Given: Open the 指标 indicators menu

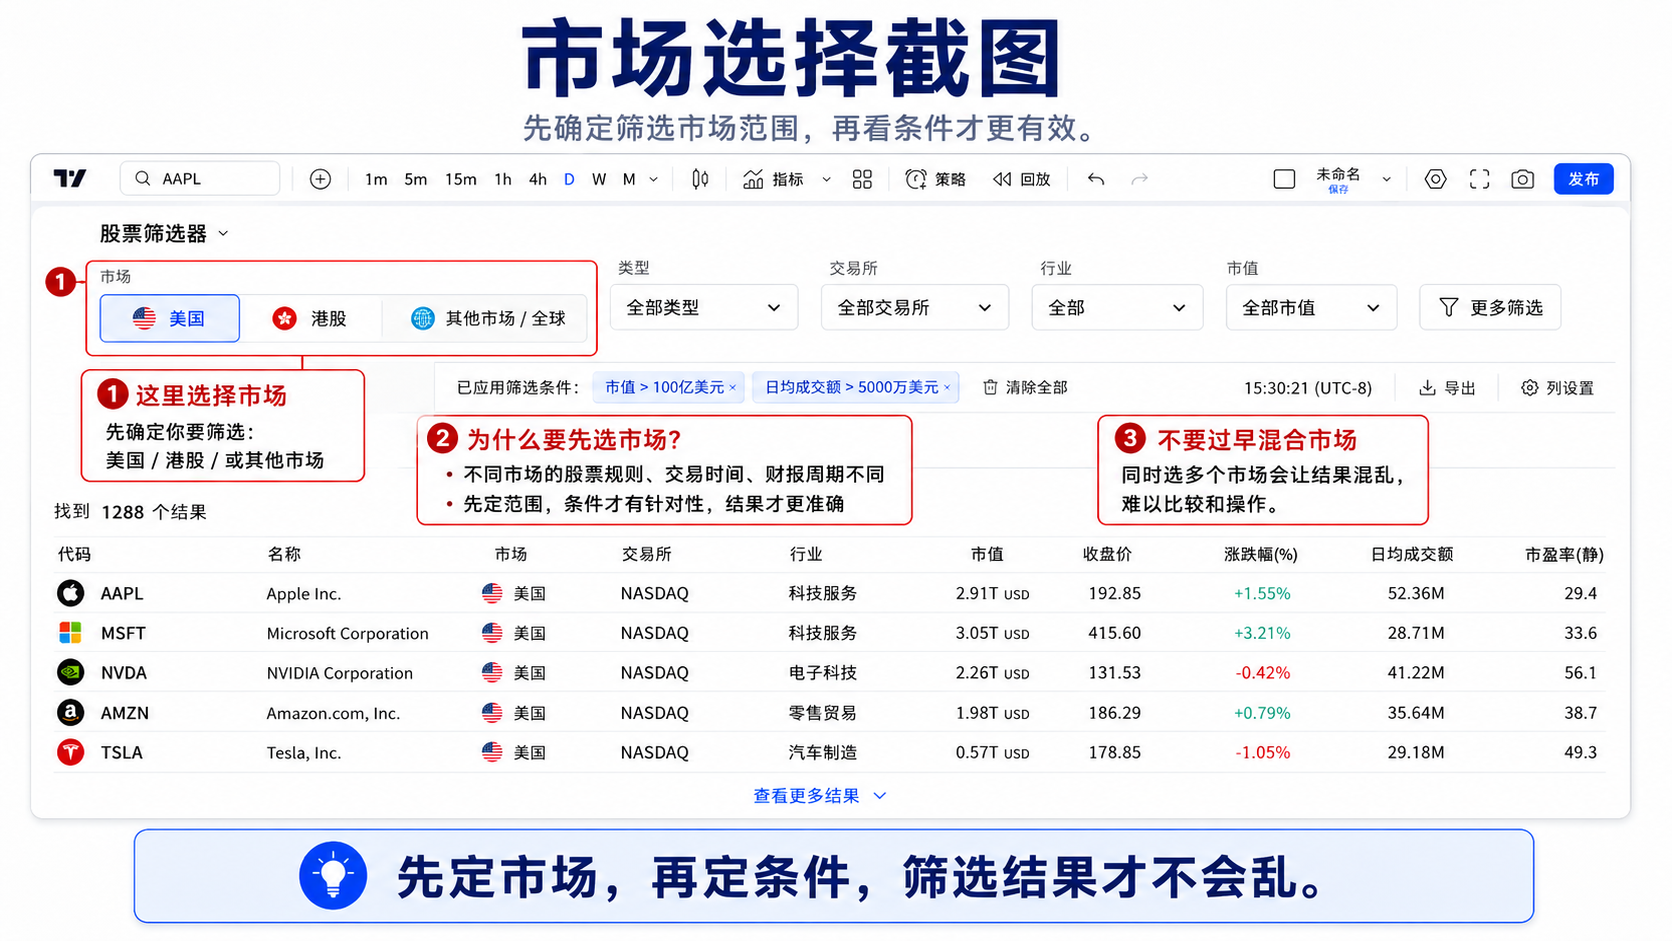Looking at the screenshot, I should tap(773, 179).
